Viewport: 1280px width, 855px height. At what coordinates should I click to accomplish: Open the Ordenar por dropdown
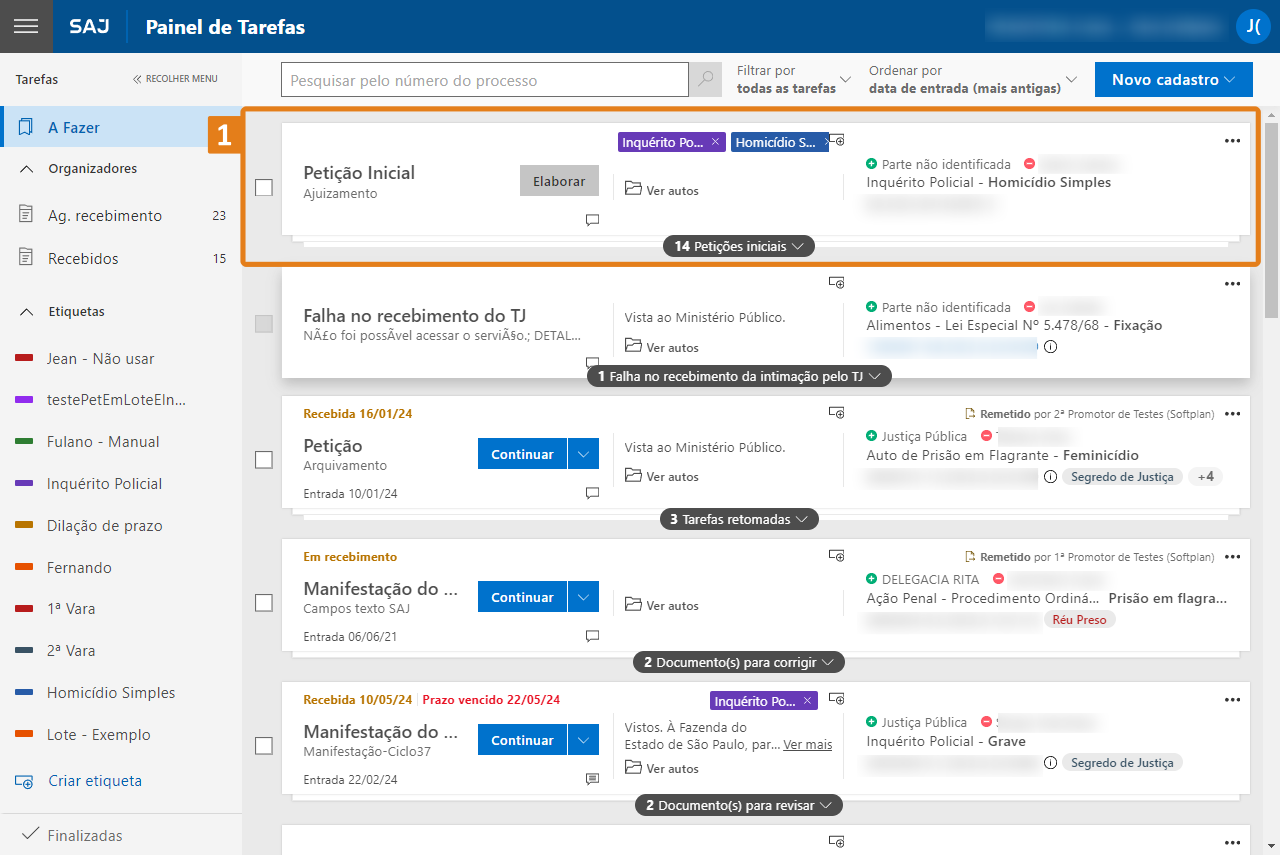tap(973, 80)
